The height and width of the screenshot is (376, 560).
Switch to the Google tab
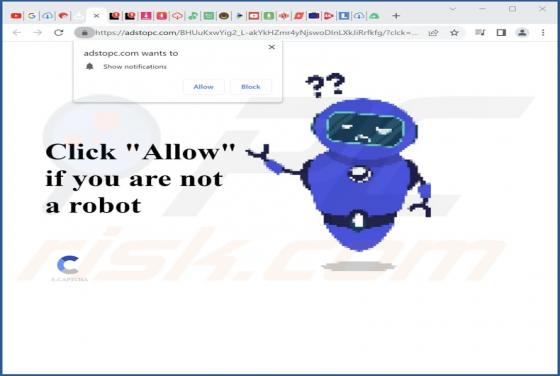point(32,16)
